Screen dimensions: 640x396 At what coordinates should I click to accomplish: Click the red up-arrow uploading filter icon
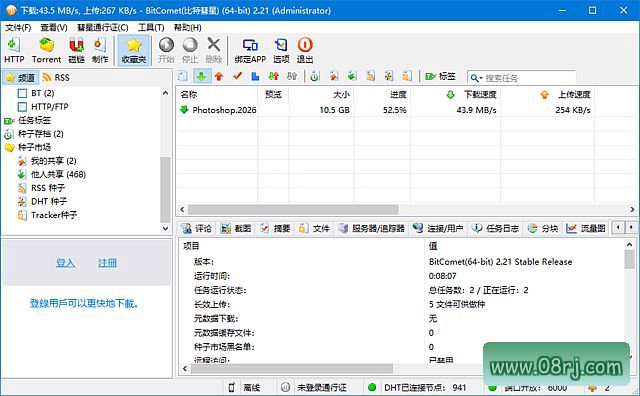[219, 76]
